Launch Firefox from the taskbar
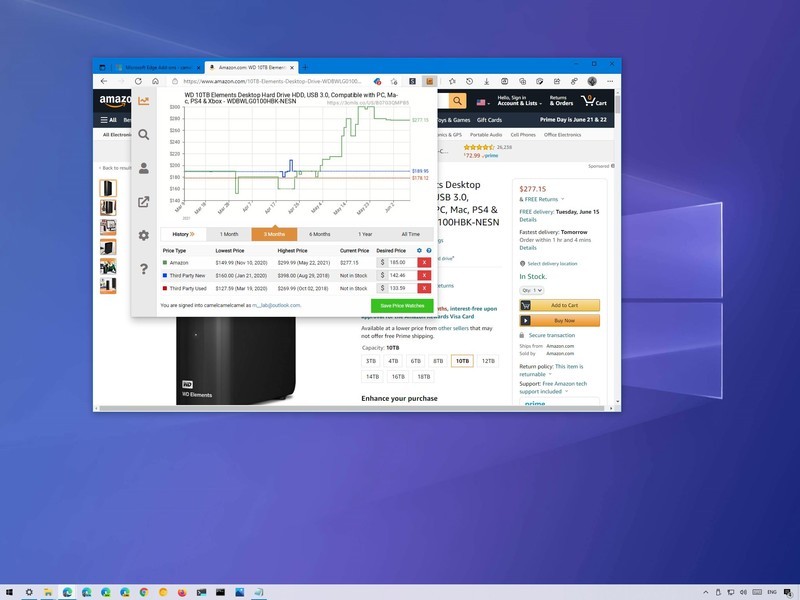Viewport: 800px width, 600px height. pos(182,592)
